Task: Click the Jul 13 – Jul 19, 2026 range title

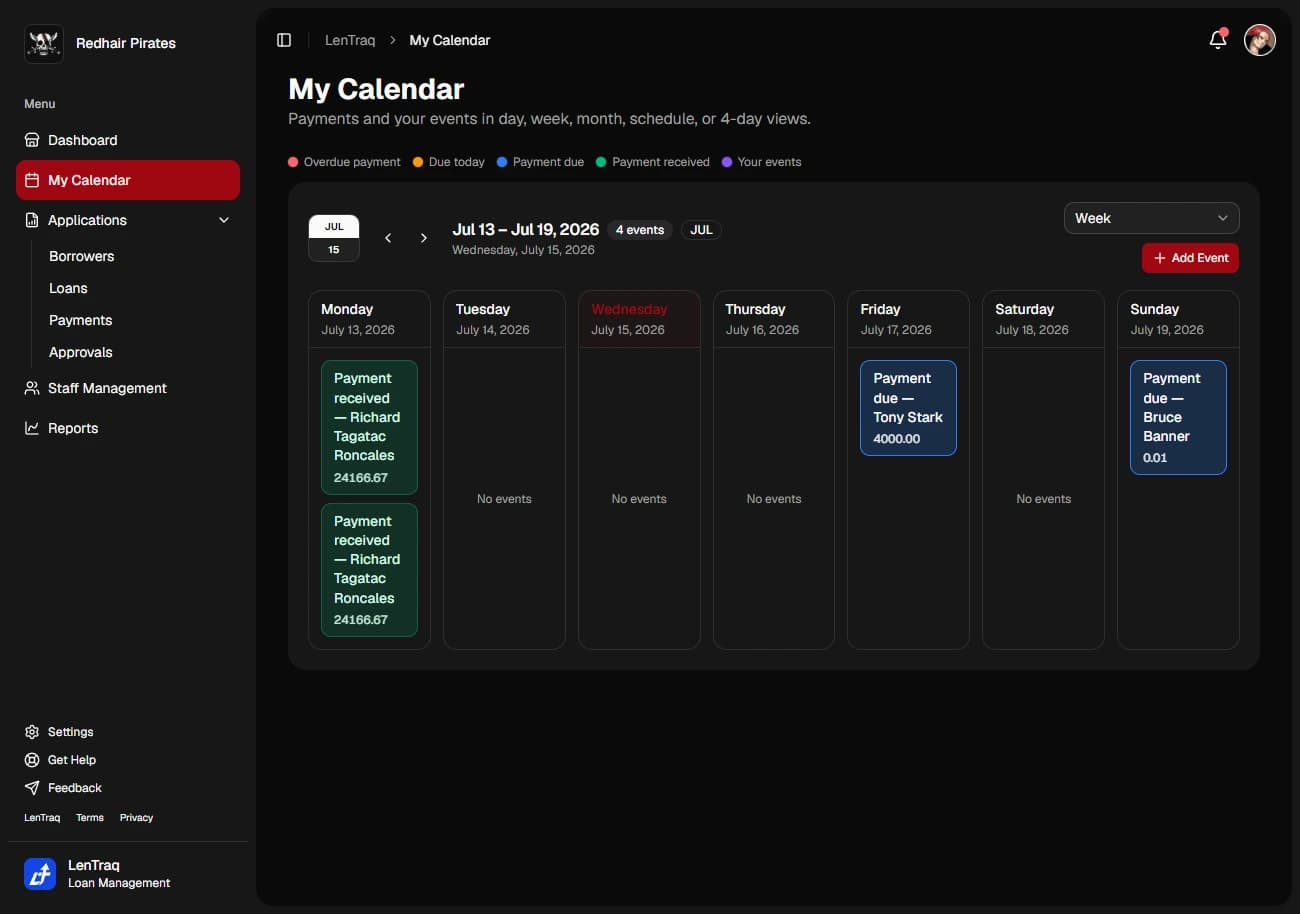Action: pyautogui.click(x=526, y=229)
